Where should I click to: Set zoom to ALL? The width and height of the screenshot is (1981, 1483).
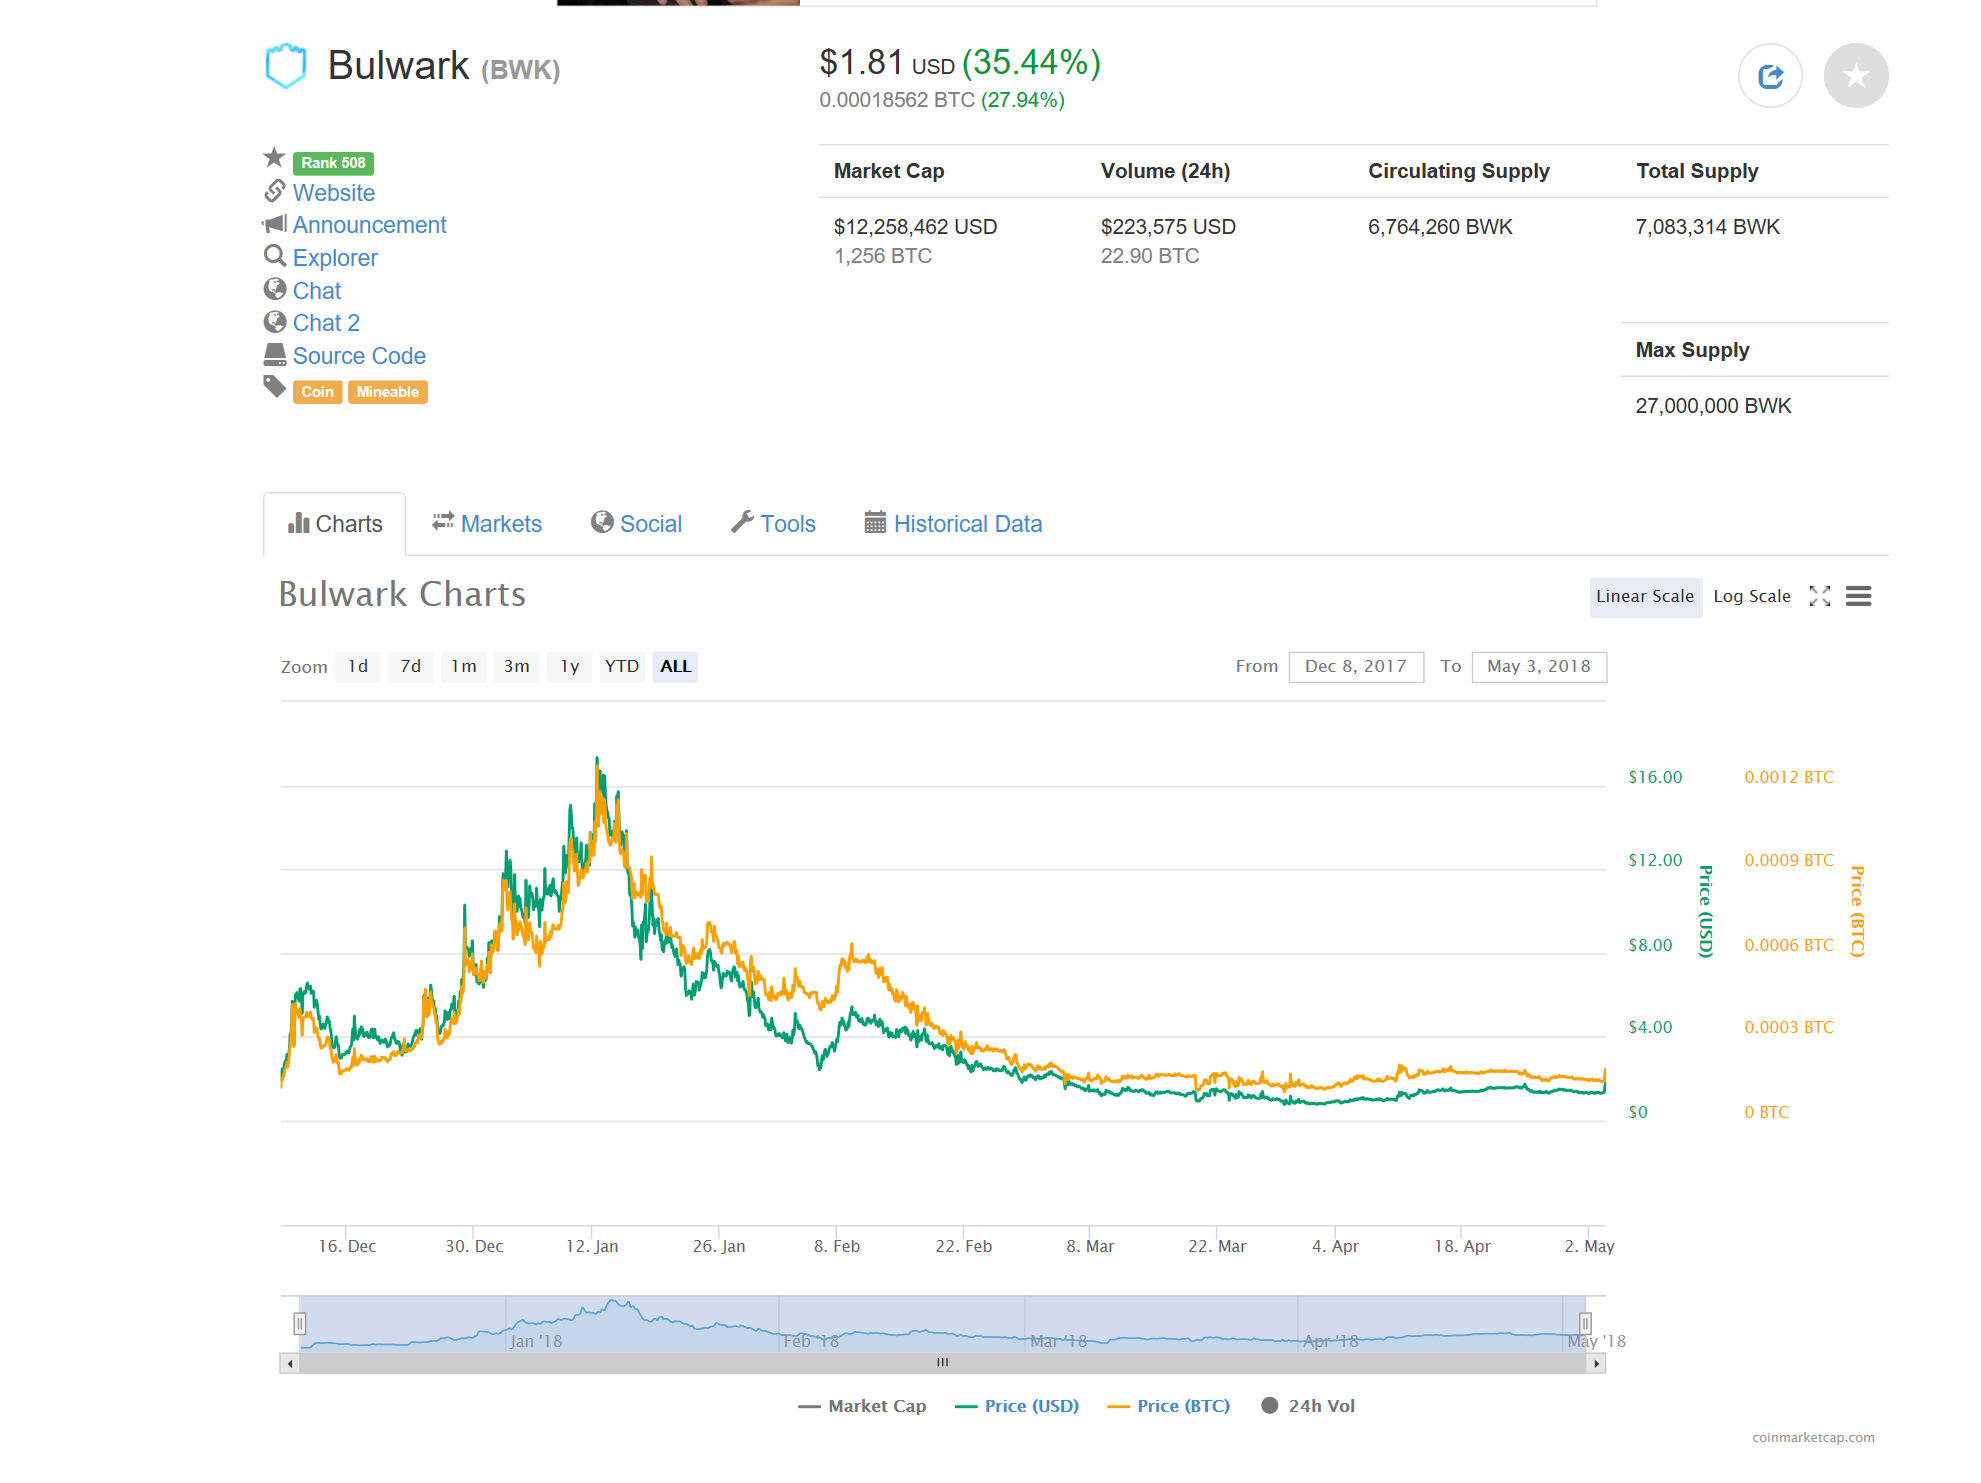(675, 667)
